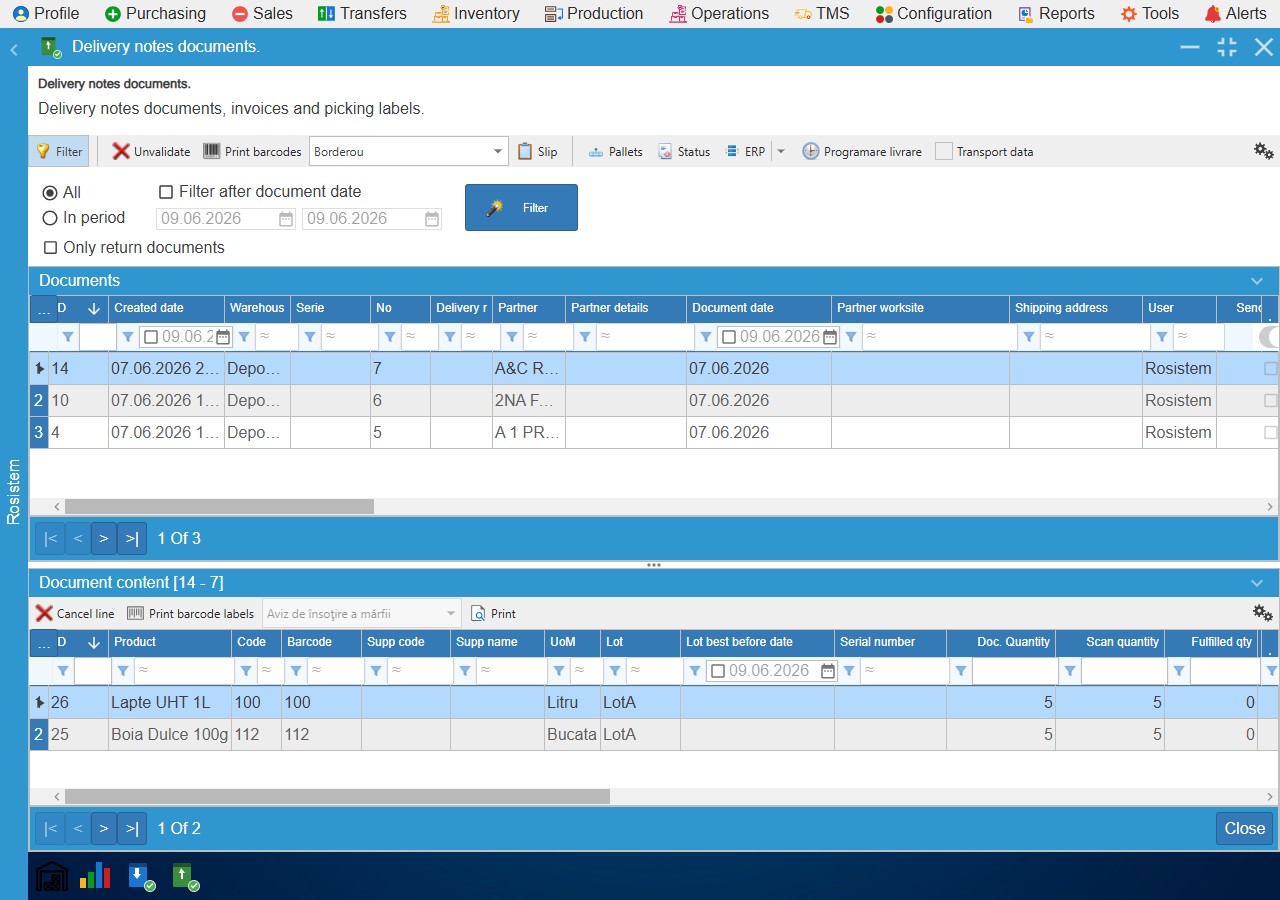This screenshot has height=900, width=1280.
Task: Open Document content settings gears
Action: [x=1263, y=613]
